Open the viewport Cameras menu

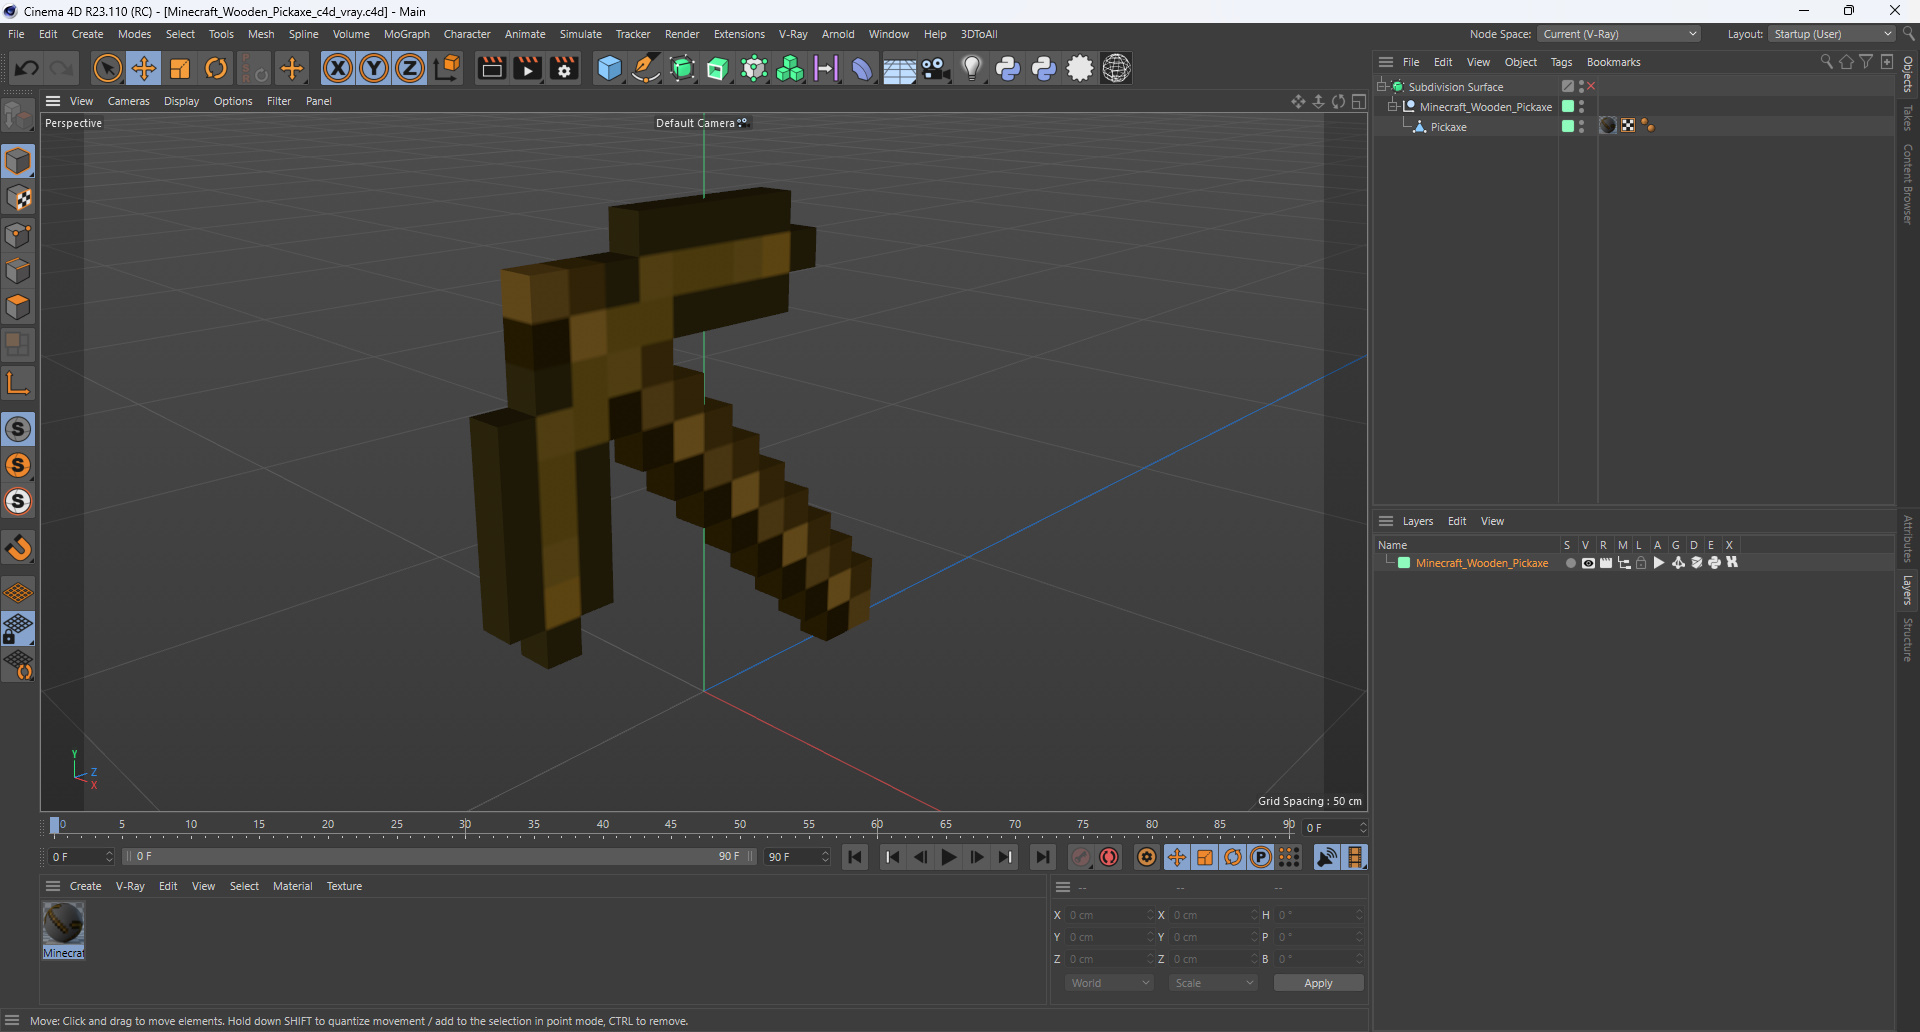pos(128,101)
